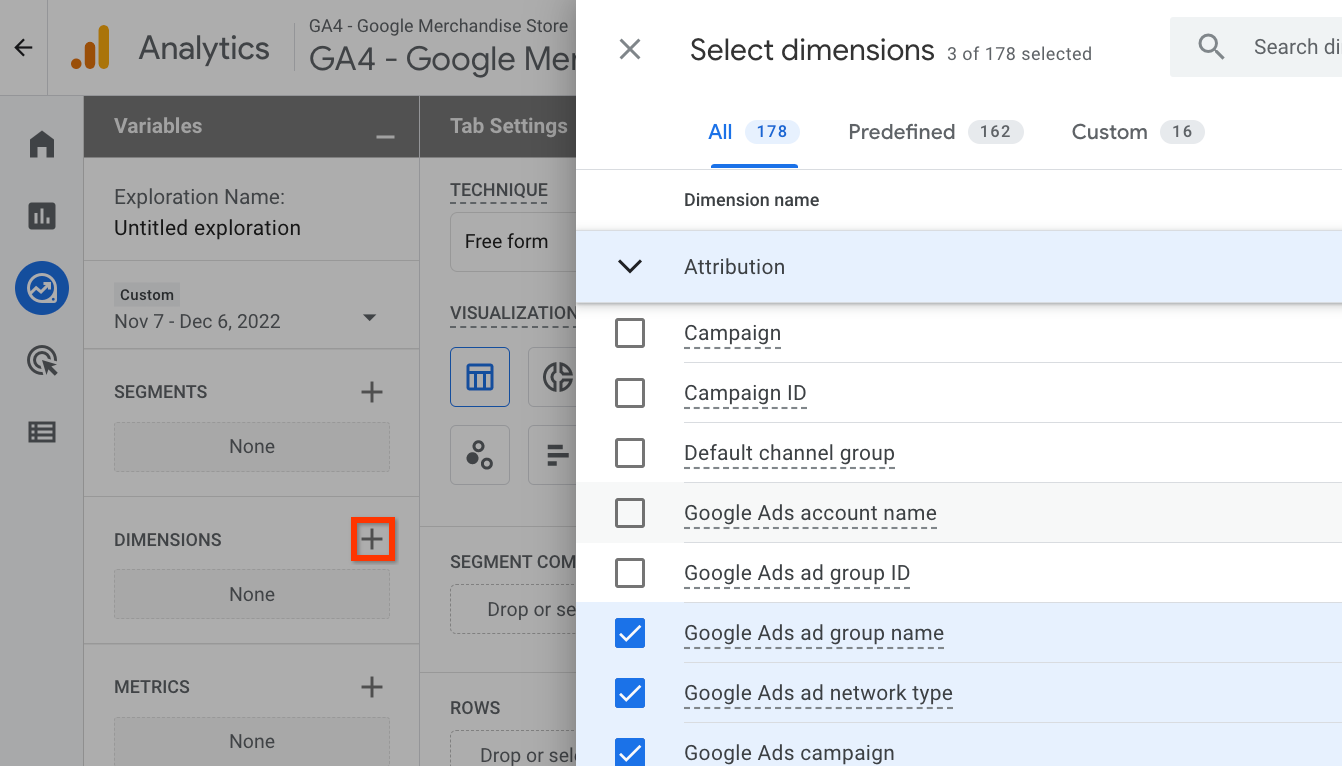Screen dimensions: 1342x766
Task: Add a metric with the plus icon
Action: click(372, 687)
